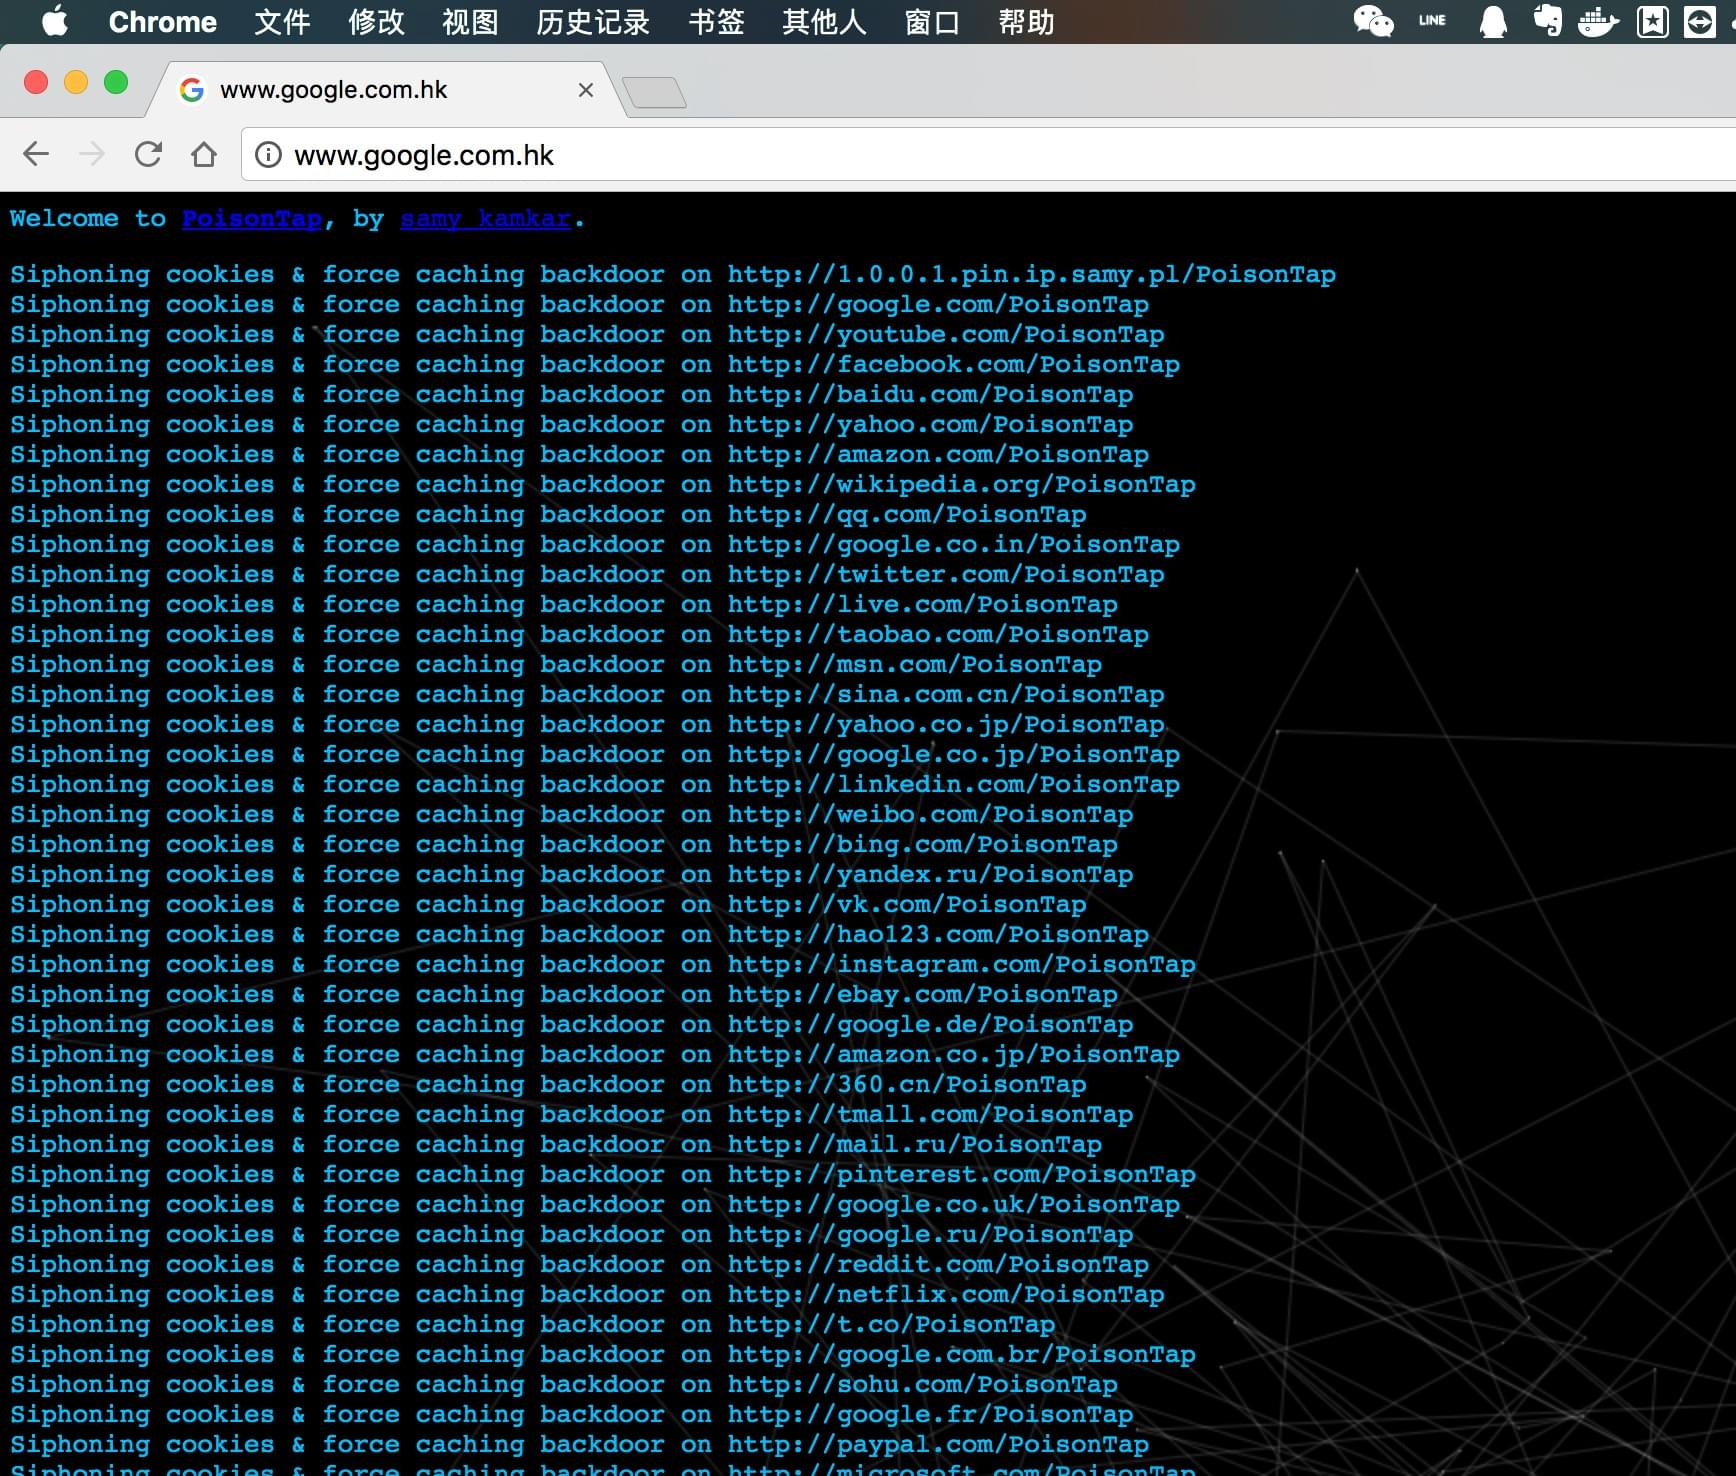Viewport: 1736px width, 1476px height.
Task: Click the http://yahoo.com/PoisonTap text
Action: (930, 424)
